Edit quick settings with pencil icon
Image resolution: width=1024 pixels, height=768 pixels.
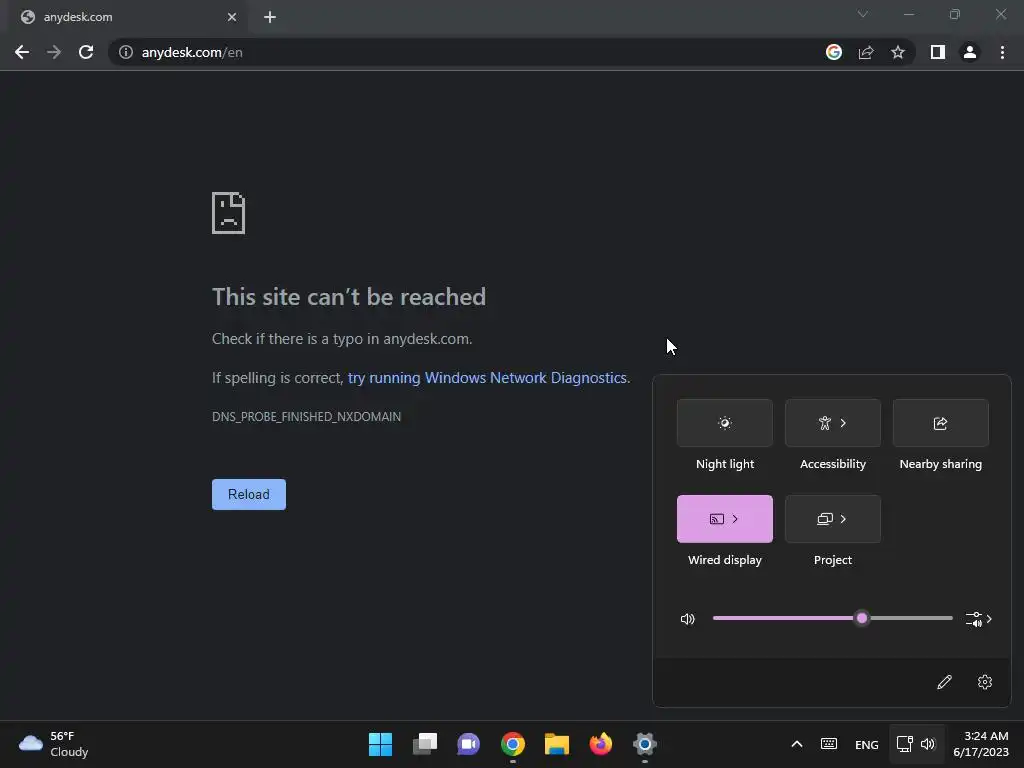(x=944, y=682)
